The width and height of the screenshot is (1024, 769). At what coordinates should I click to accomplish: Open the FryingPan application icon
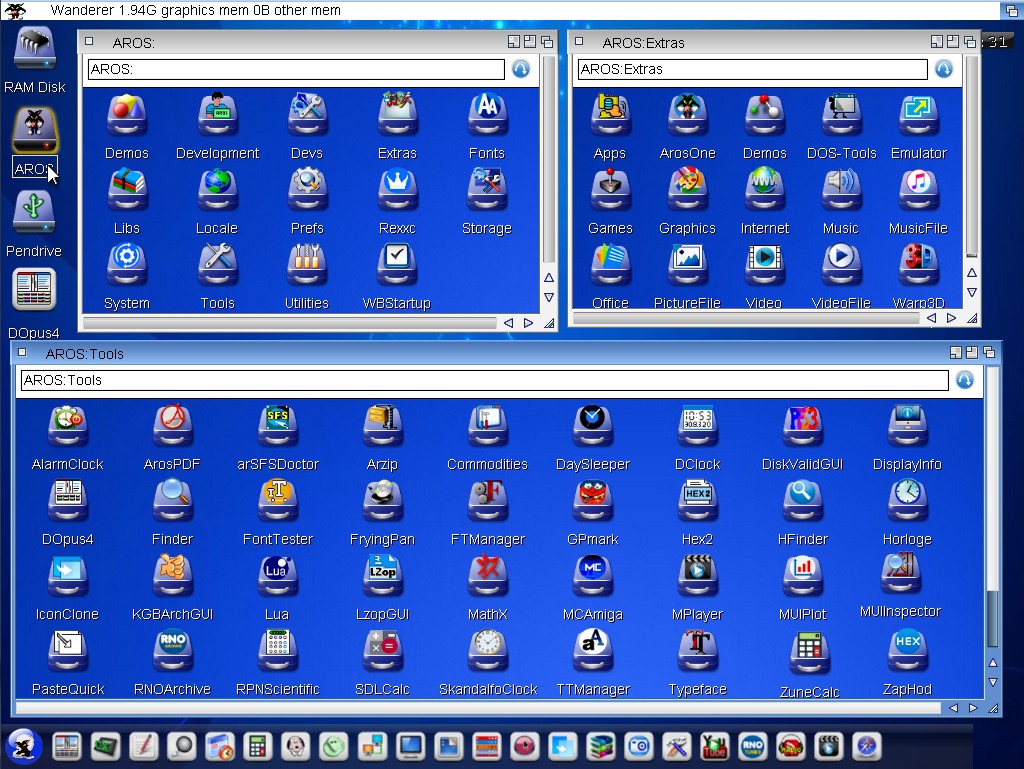[x=382, y=503]
